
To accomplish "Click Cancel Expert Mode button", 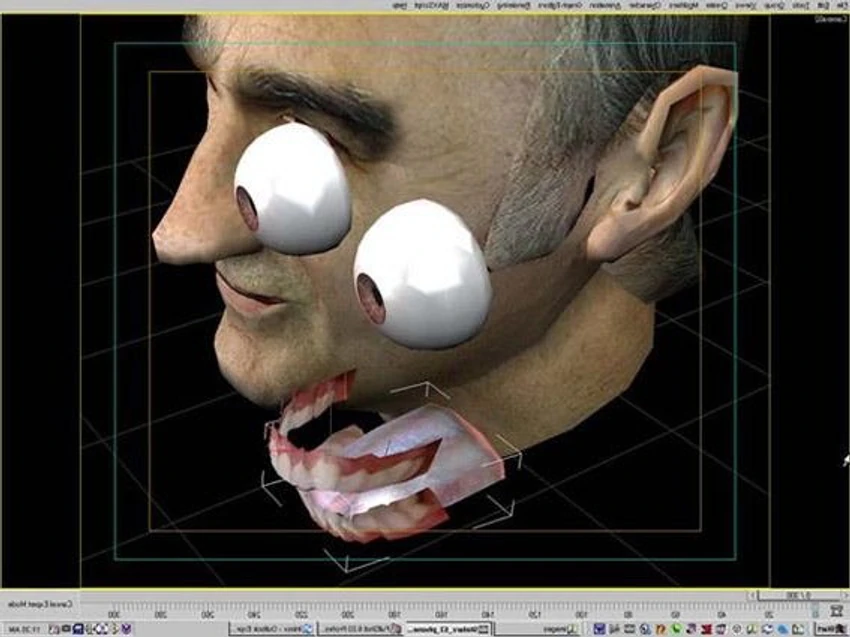I will tap(41, 604).
